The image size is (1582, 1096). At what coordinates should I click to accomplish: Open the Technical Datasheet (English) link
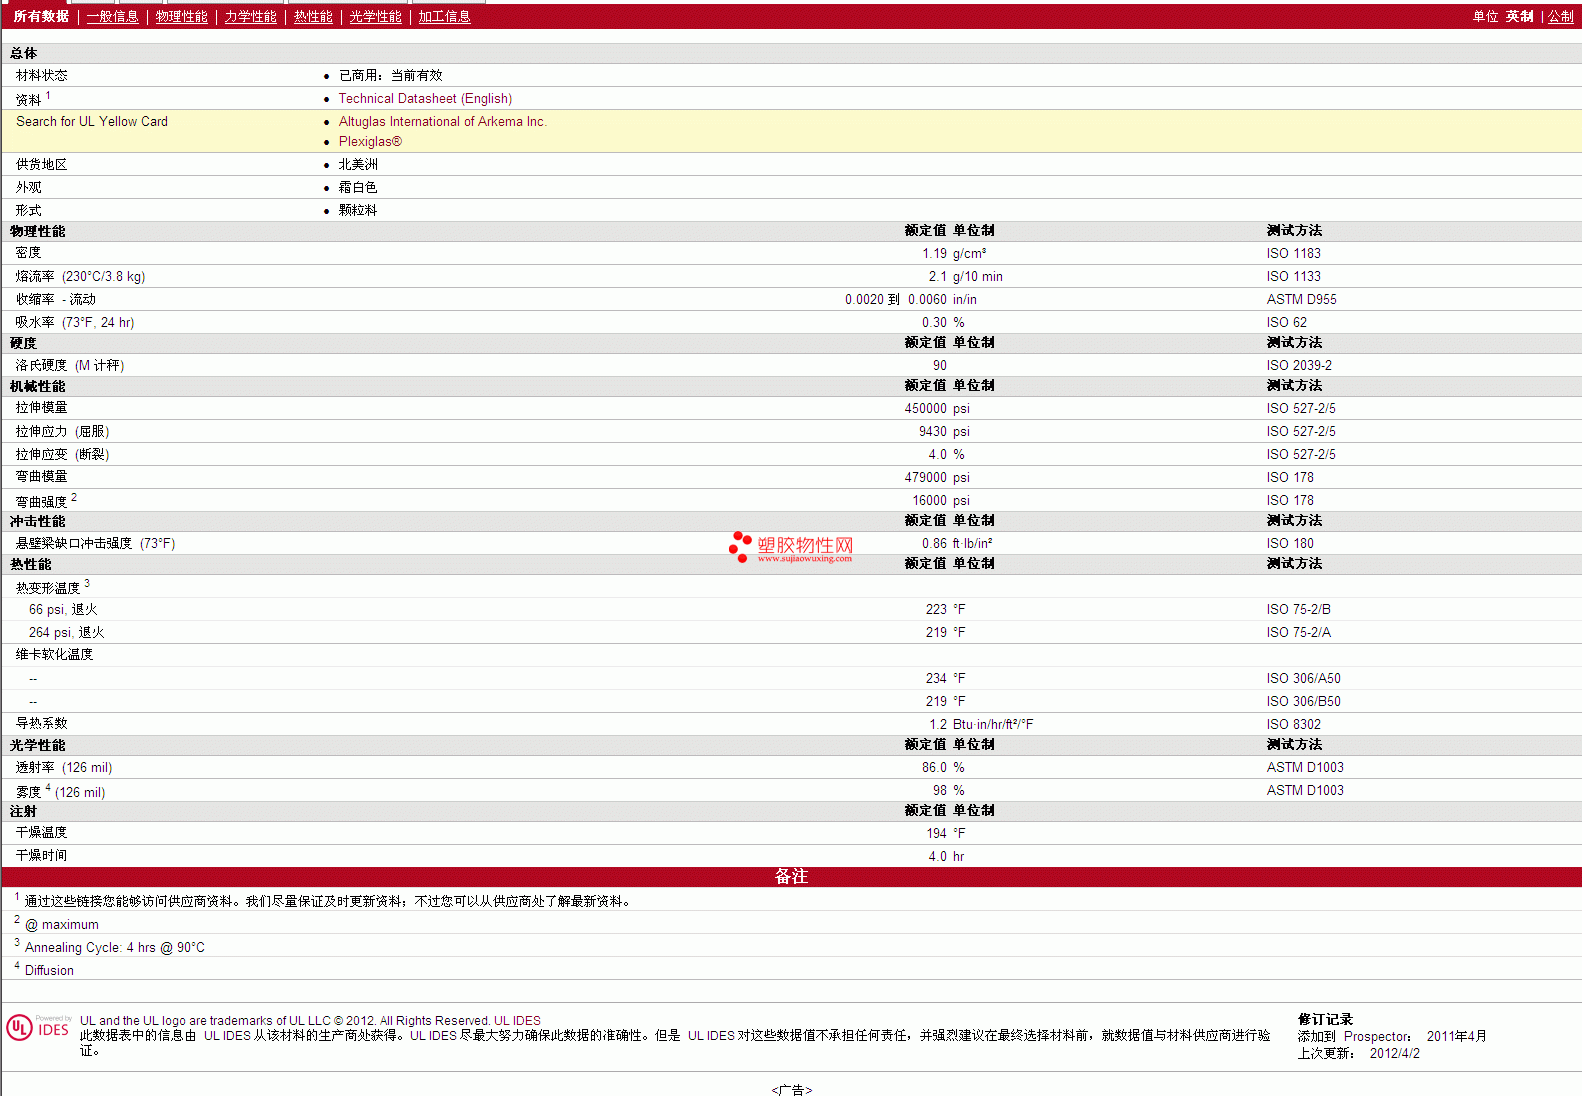(x=425, y=99)
